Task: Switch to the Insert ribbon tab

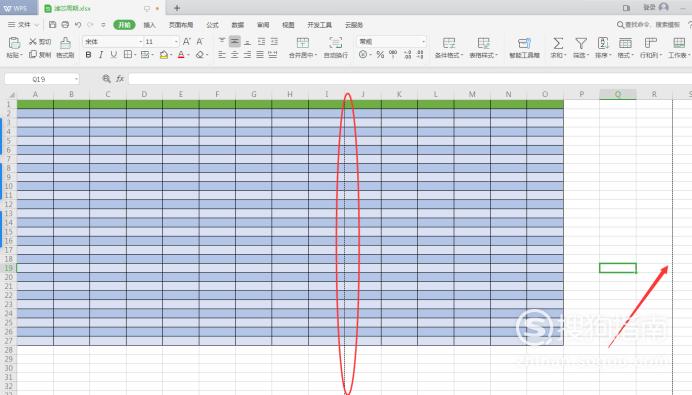Action: click(150, 25)
